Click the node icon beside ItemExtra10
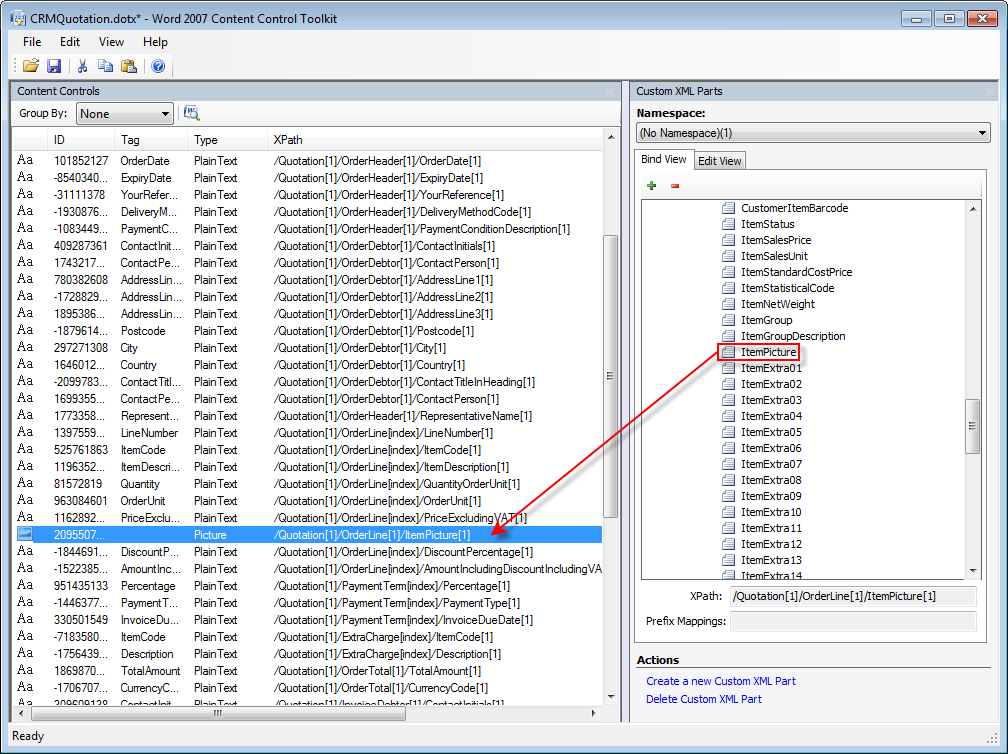1008x754 pixels. pyautogui.click(x=728, y=512)
